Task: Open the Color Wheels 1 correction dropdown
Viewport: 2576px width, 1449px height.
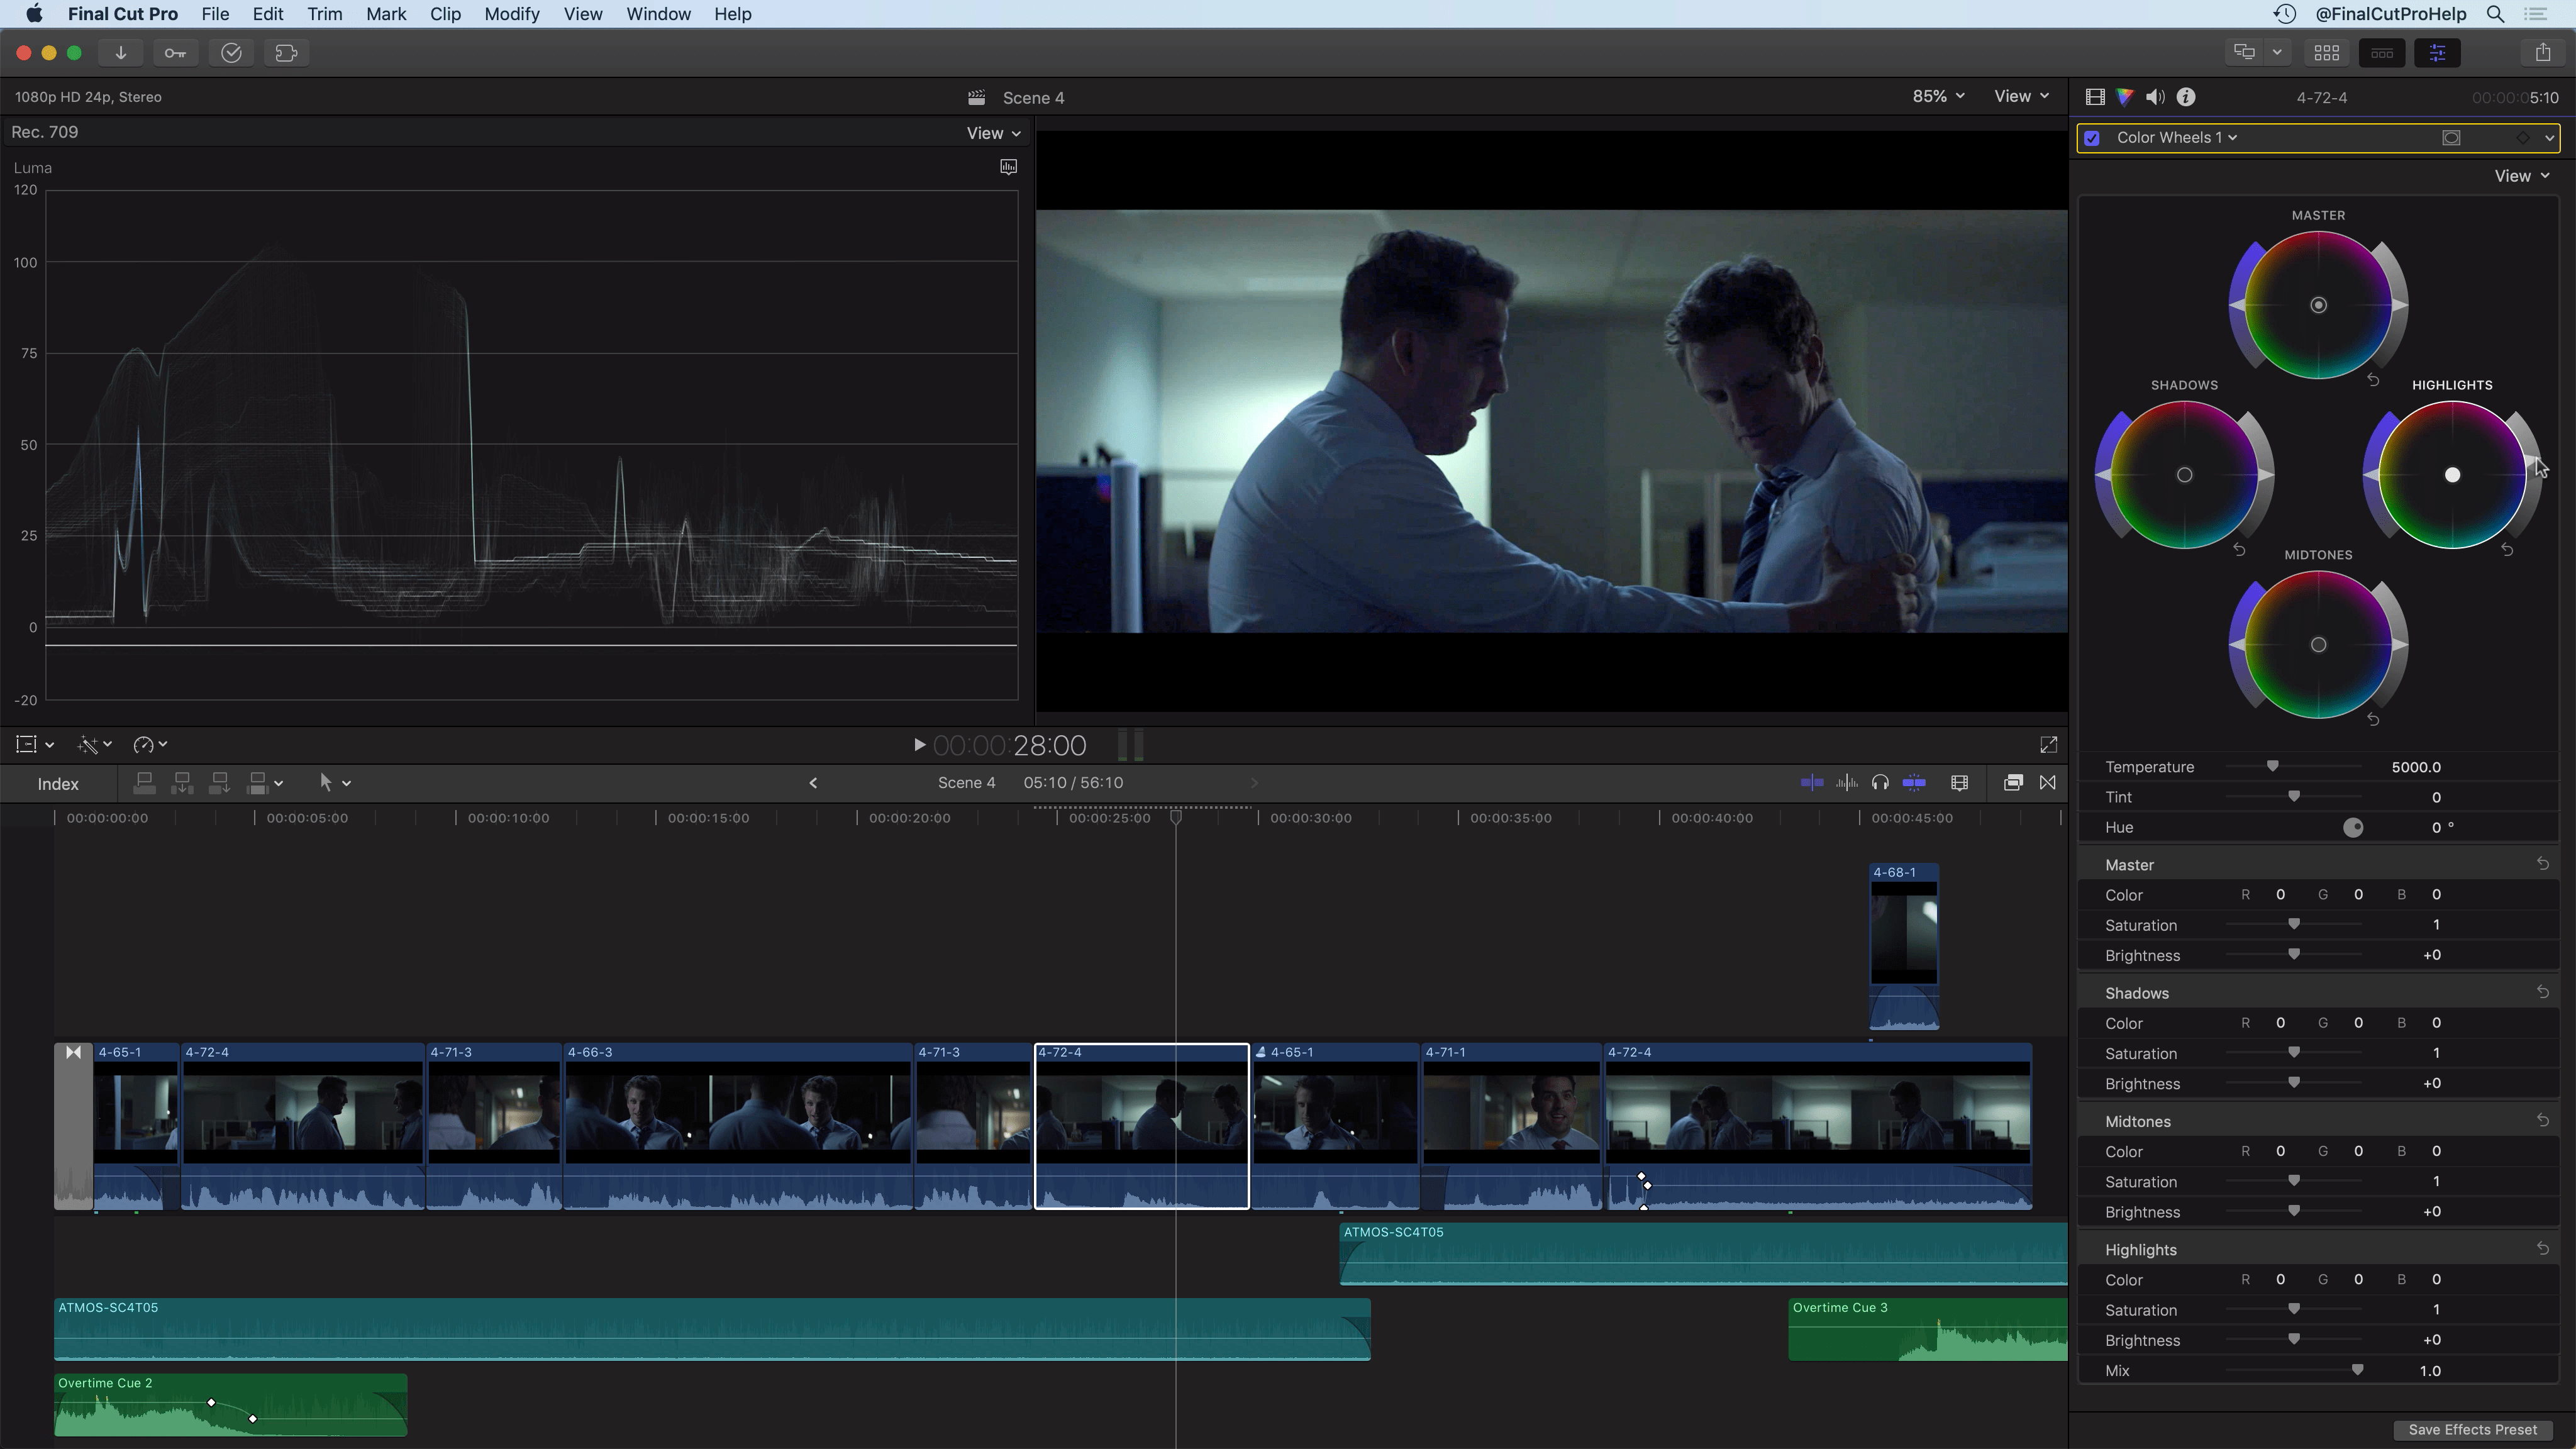Action: click(x=2177, y=138)
